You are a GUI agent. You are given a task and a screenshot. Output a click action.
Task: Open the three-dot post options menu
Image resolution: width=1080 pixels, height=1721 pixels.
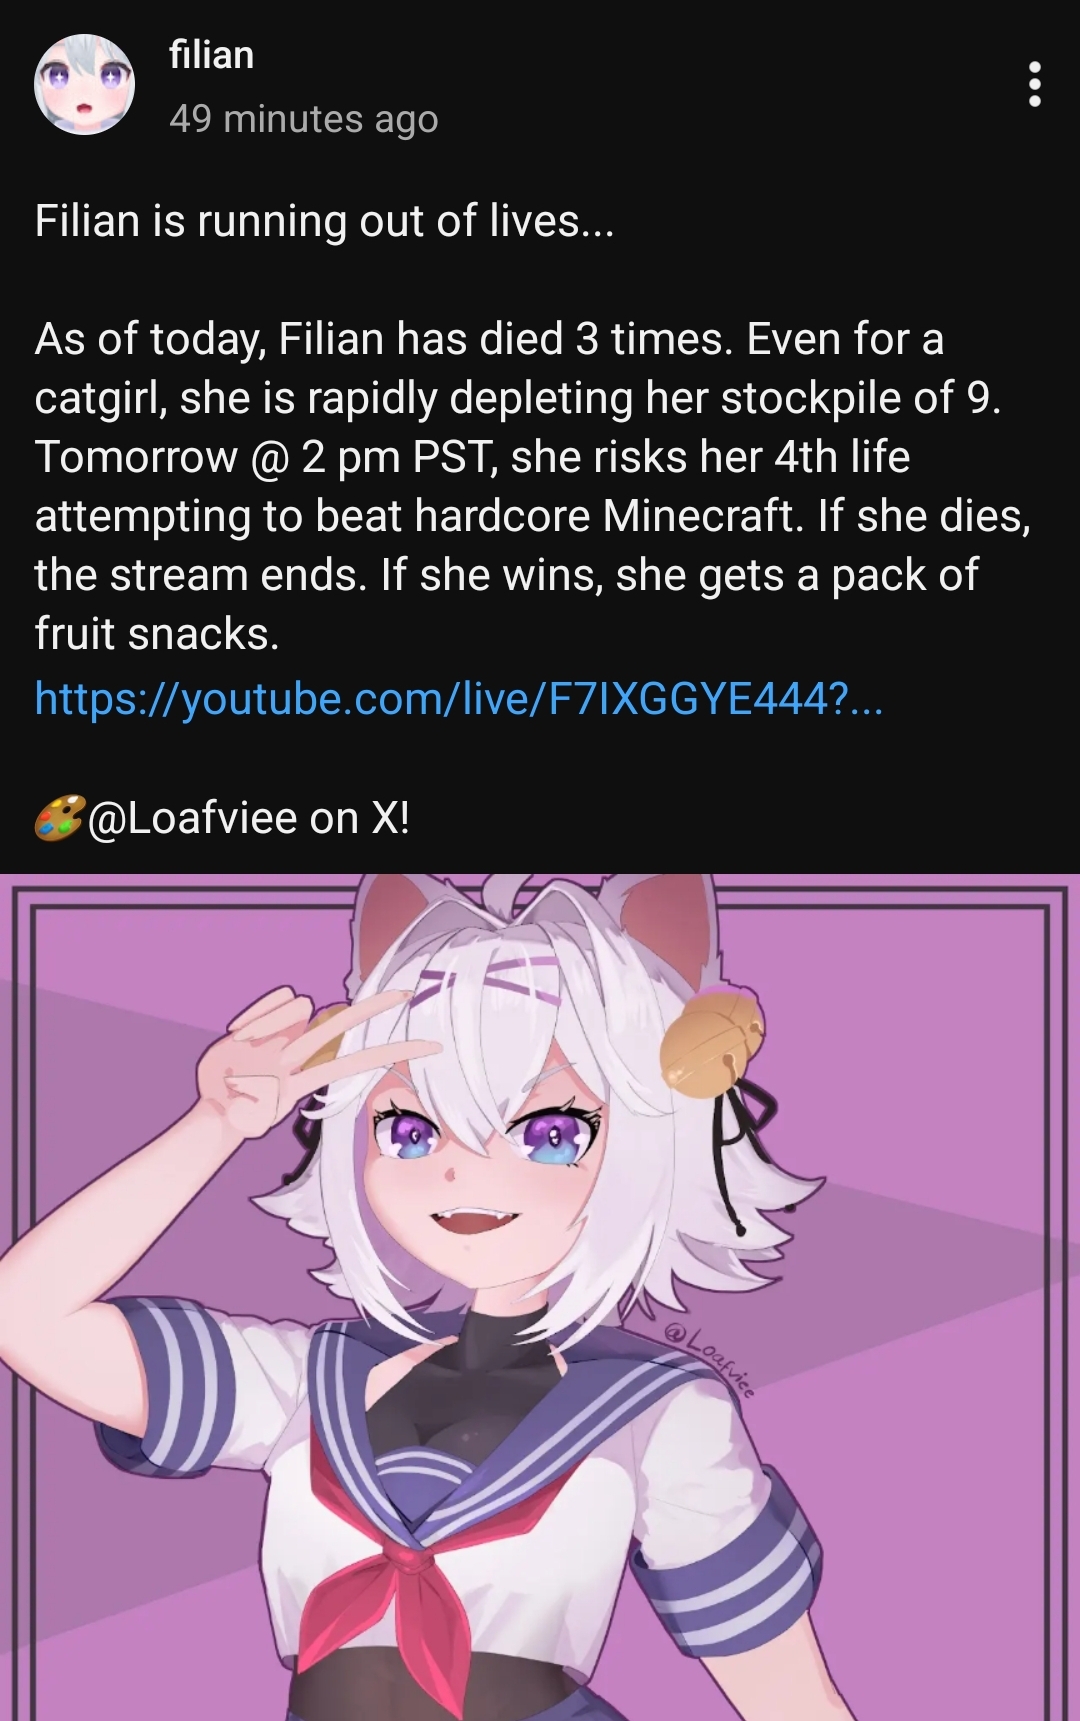(1035, 84)
